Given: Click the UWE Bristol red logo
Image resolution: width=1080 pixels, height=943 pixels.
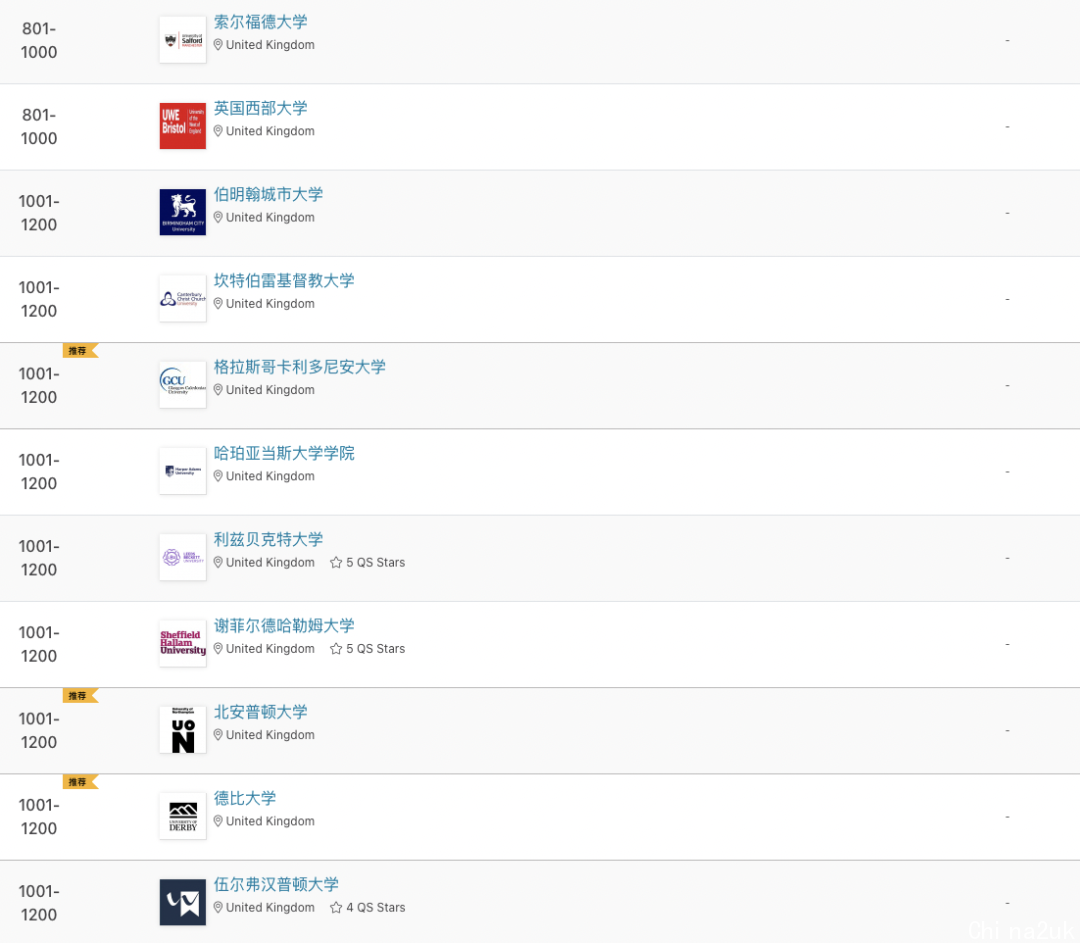Looking at the screenshot, I should 183,126.
